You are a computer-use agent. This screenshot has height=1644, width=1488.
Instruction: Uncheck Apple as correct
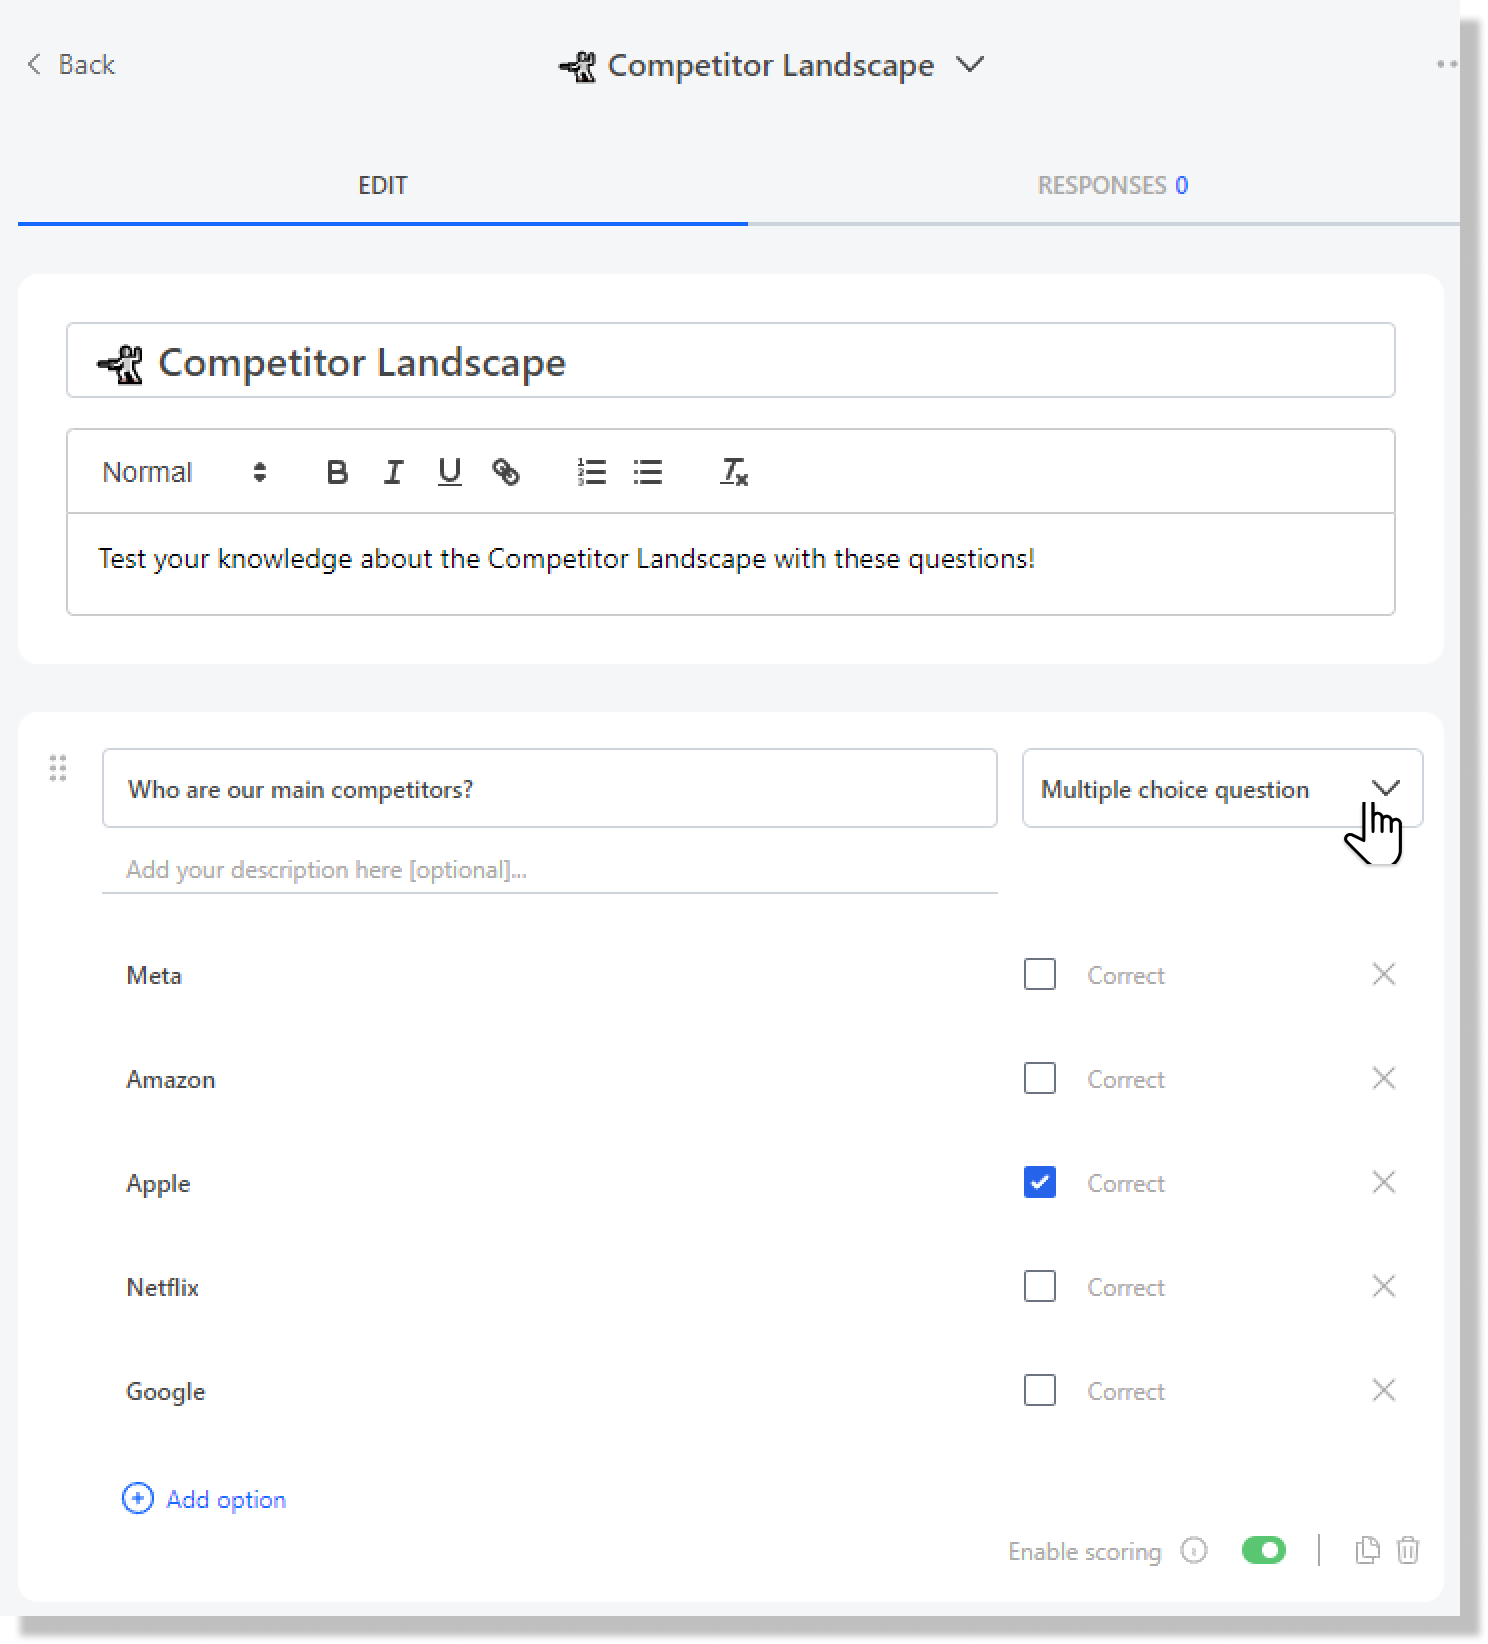(1040, 1183)
